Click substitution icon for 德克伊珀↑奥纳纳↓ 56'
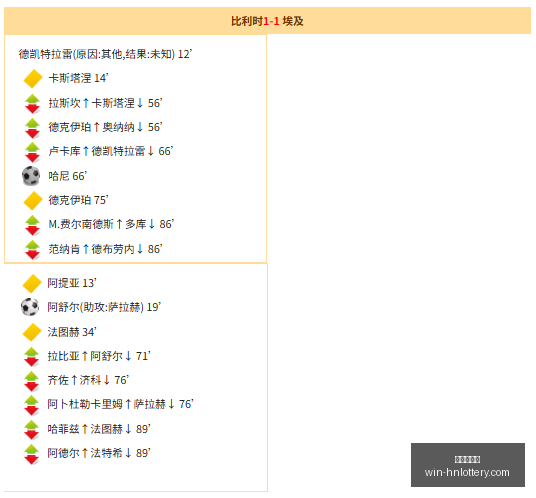 tap(32, 128)
